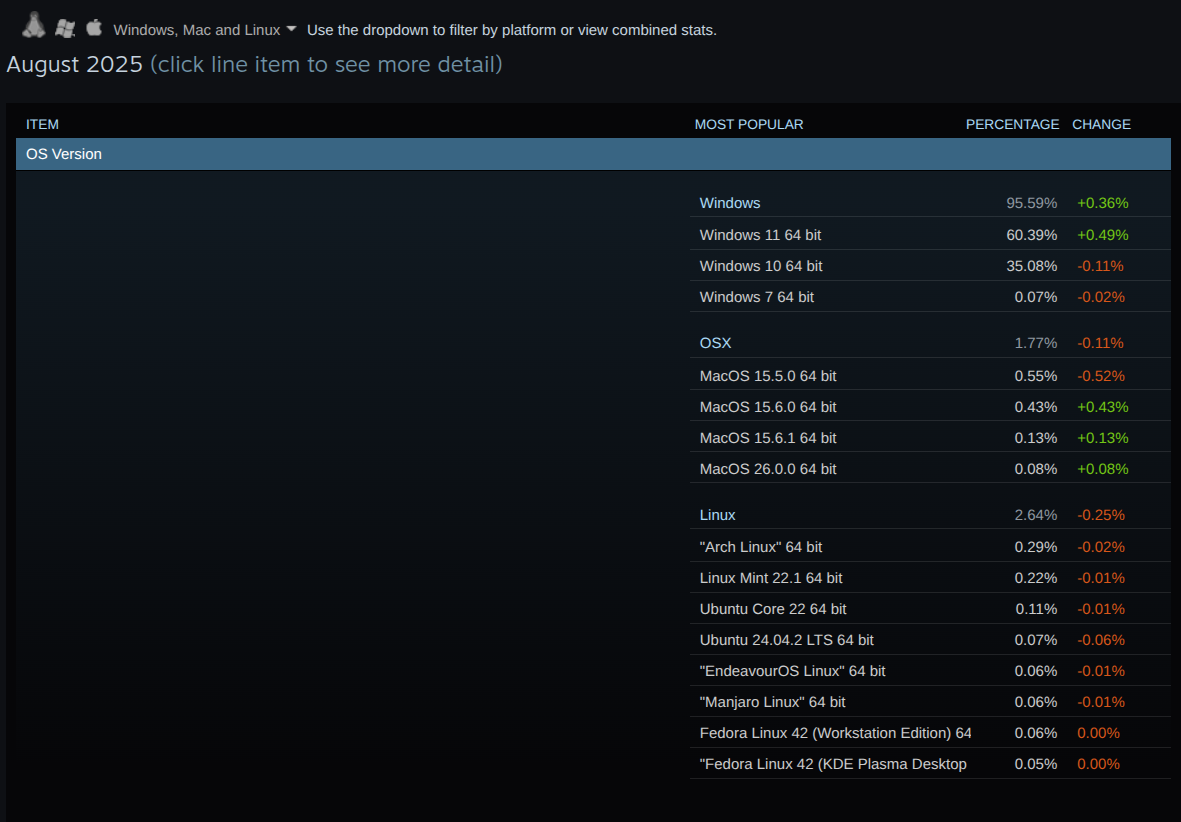Select the MacOS 15.6.0 64 bit row

click(930, 405)
